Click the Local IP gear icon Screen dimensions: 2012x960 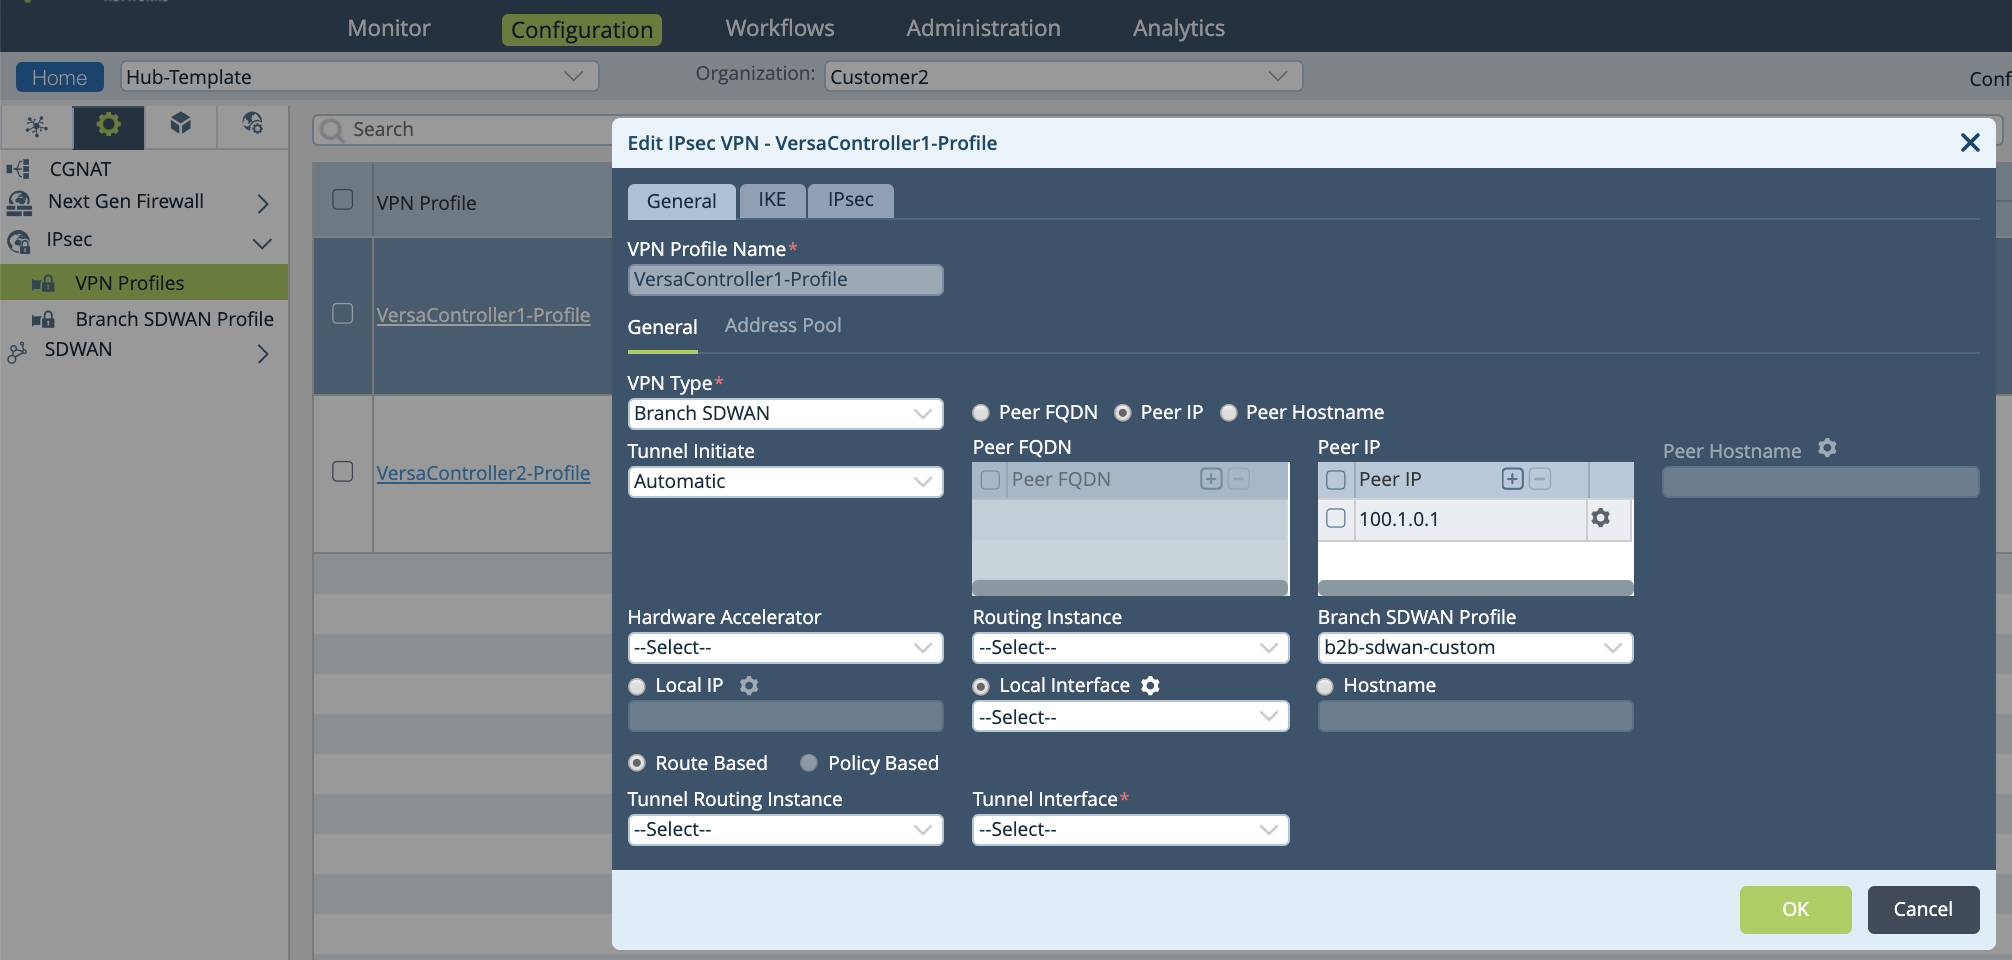tap(749, 685)
